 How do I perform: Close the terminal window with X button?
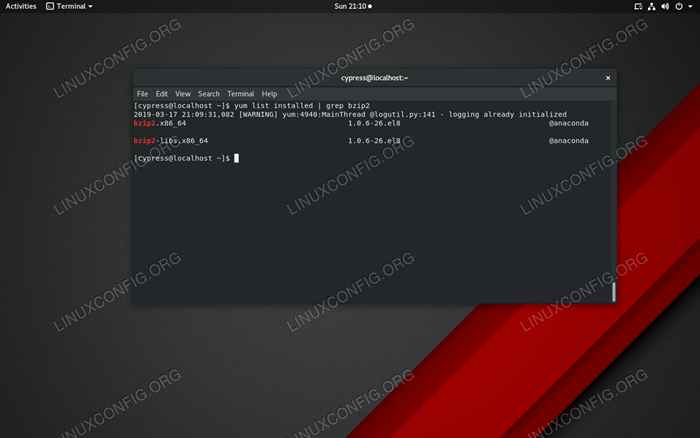[607, 77]
